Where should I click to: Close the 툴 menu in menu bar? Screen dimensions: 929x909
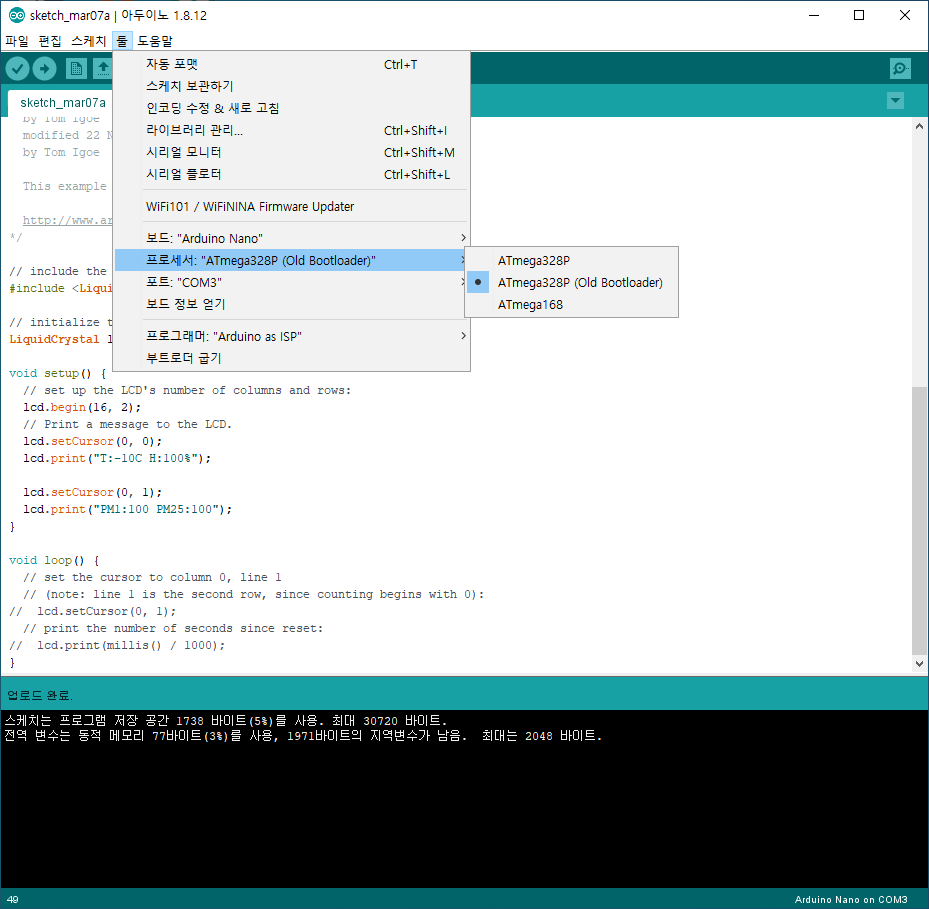point(121,41)
